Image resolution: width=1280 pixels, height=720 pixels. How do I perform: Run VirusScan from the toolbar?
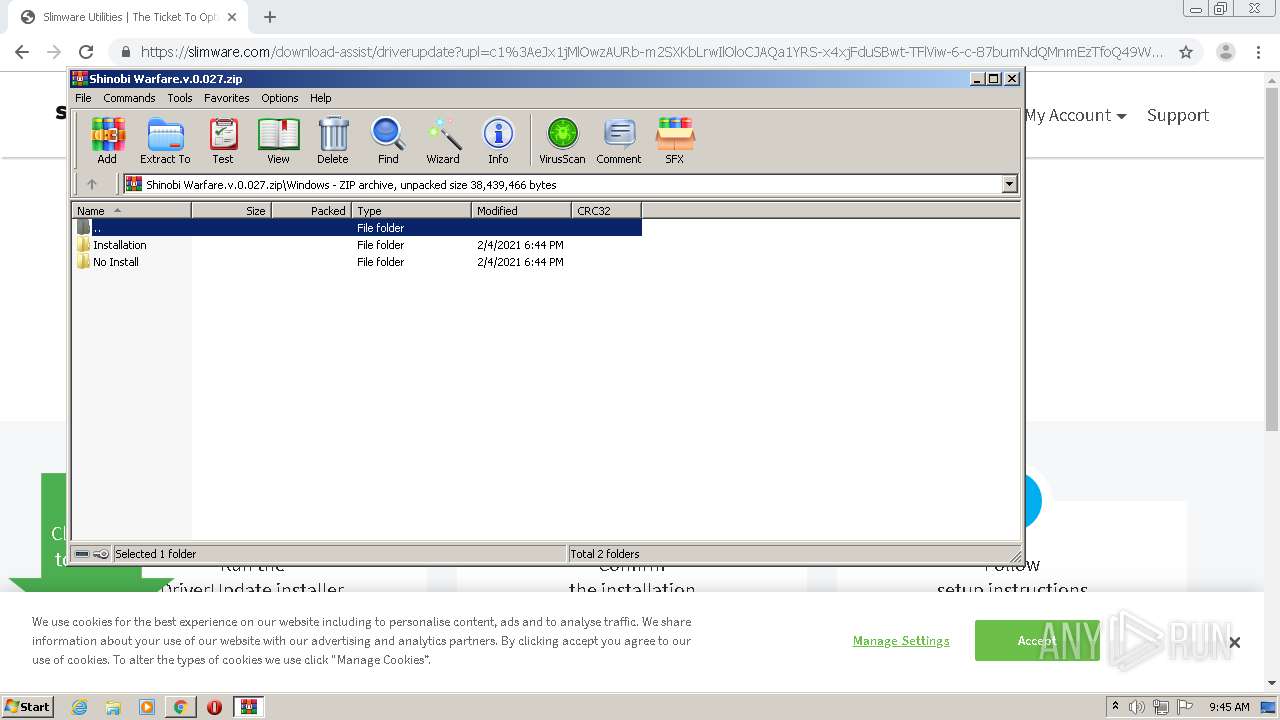(x=562, y=139)
